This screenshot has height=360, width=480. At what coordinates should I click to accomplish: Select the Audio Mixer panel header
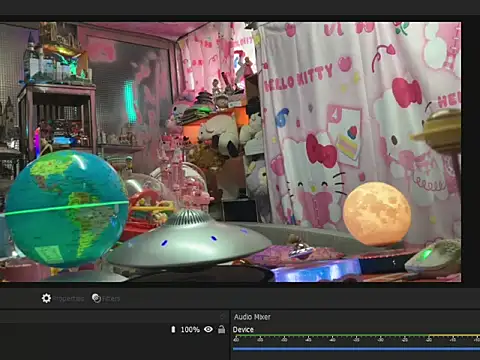pos(252,317)
